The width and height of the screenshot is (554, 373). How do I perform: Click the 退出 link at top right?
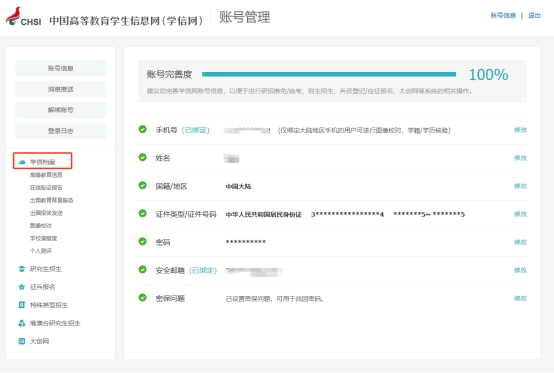coord(534,15)
